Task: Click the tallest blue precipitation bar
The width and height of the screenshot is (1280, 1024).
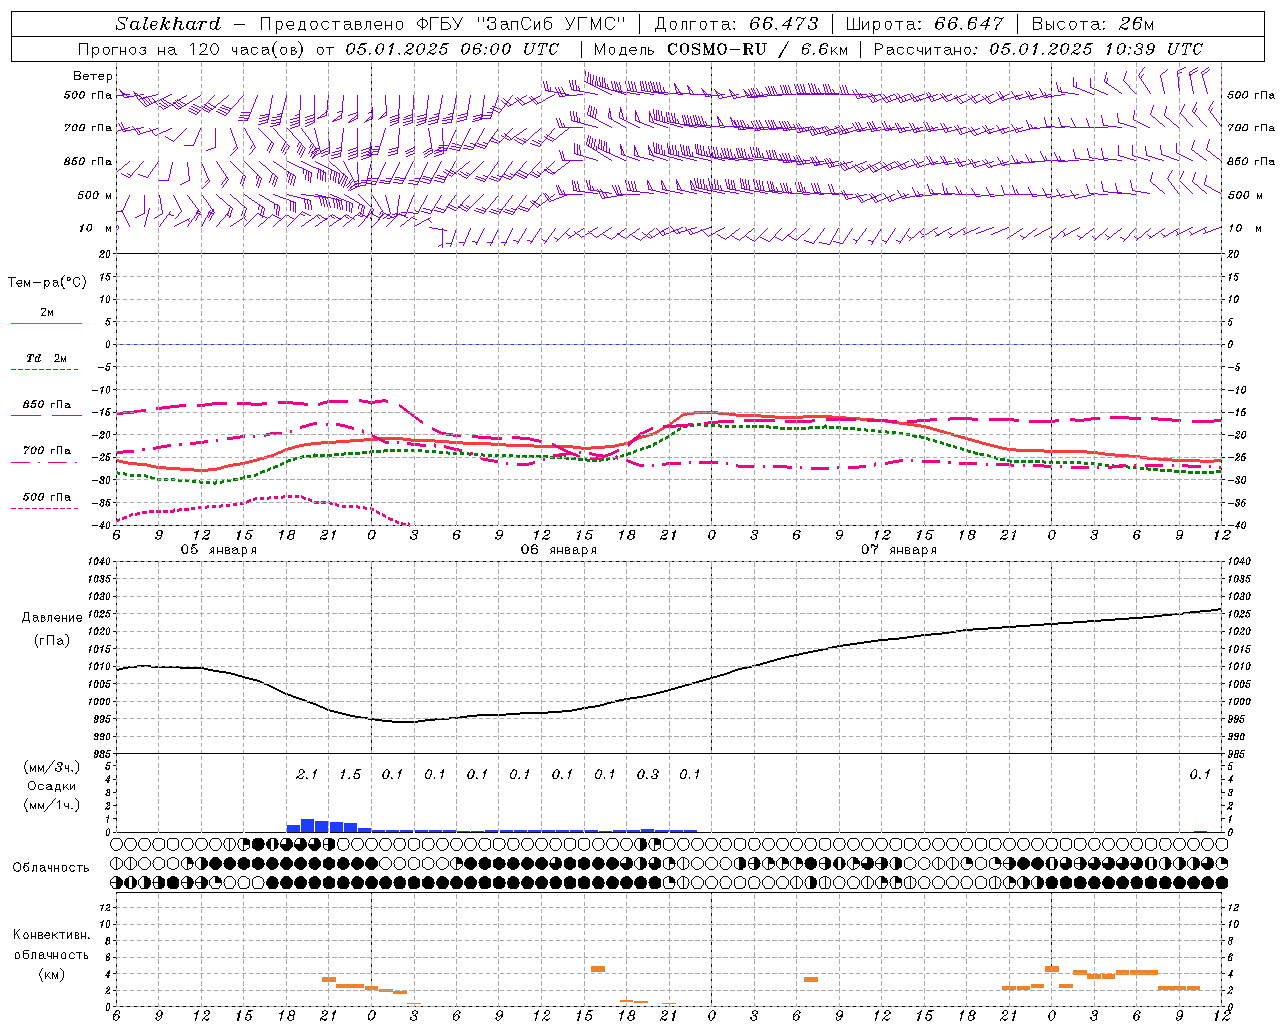Action: [x=308, y=825]
